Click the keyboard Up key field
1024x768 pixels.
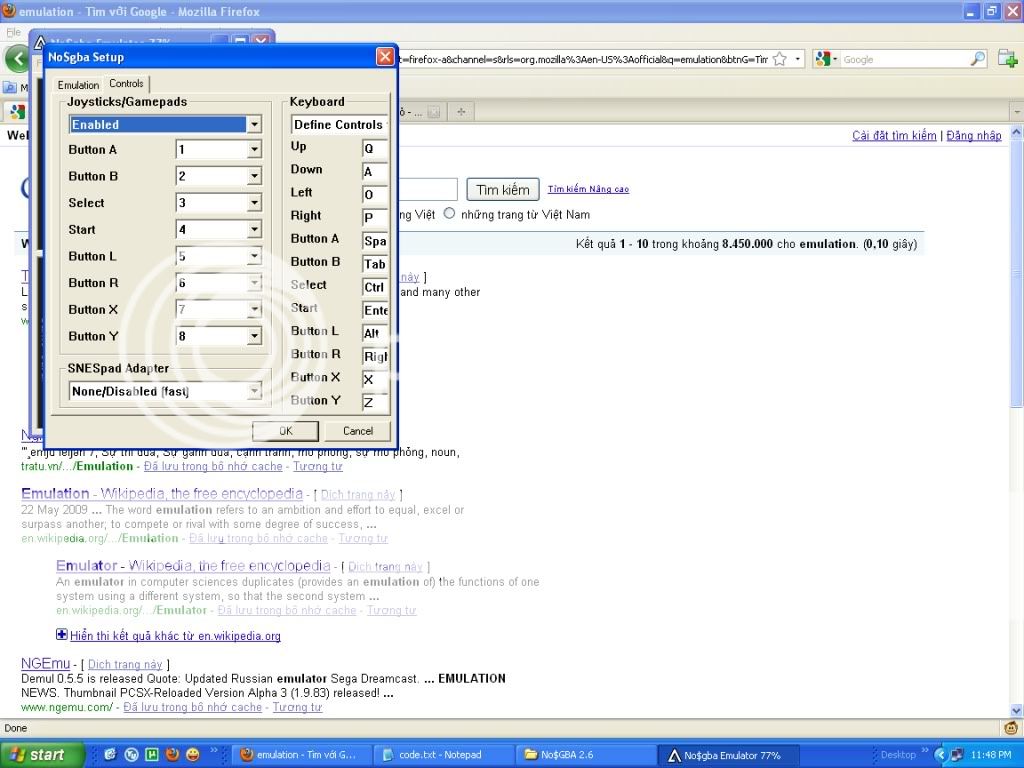pyautogui.click(x=375, y=149)
